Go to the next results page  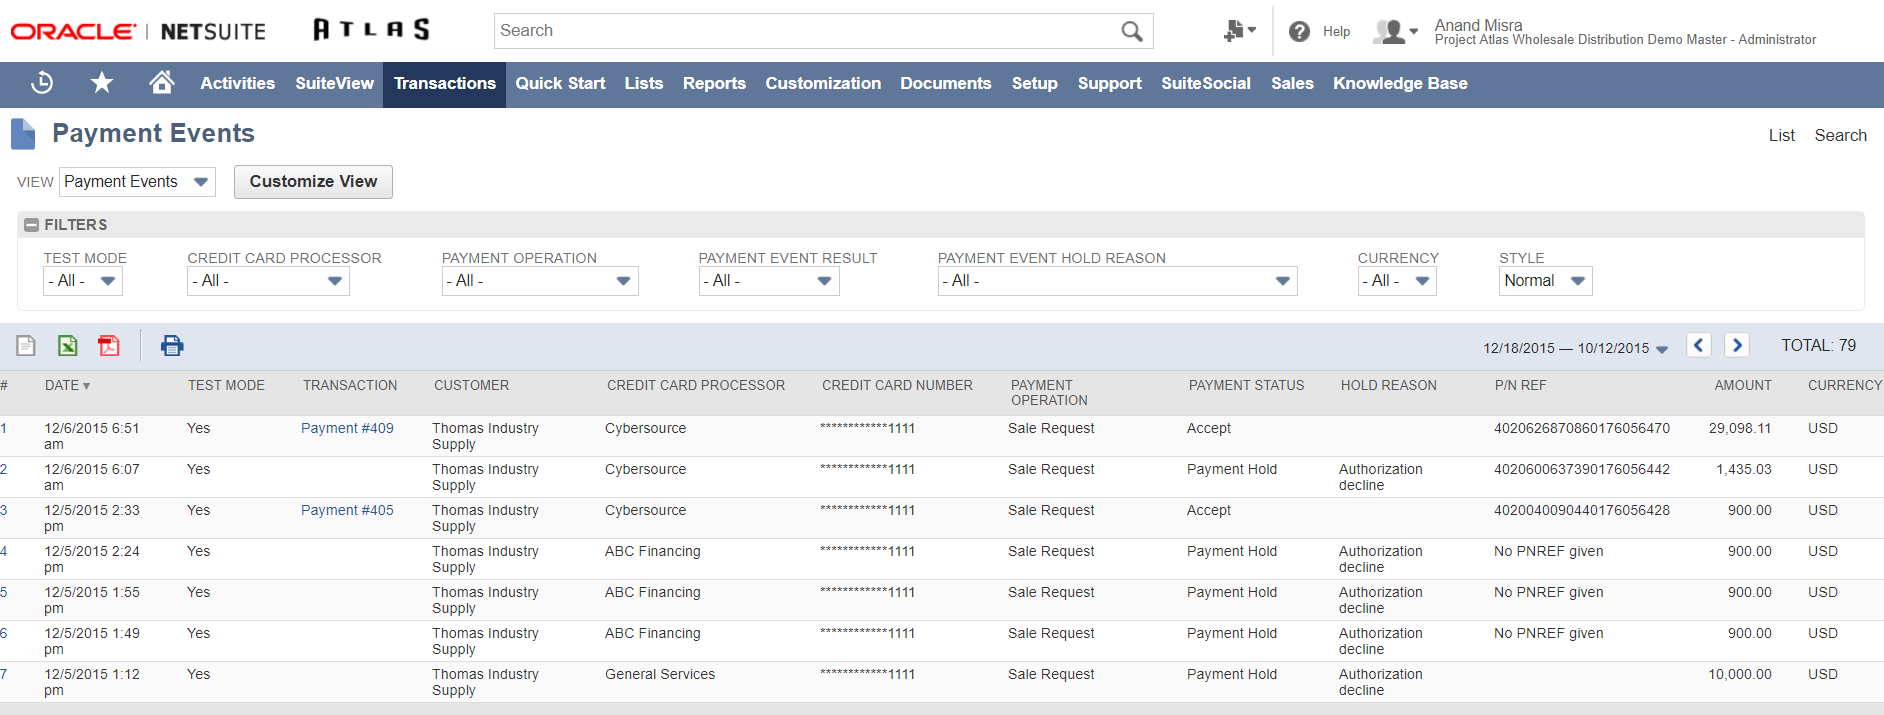1737,346
